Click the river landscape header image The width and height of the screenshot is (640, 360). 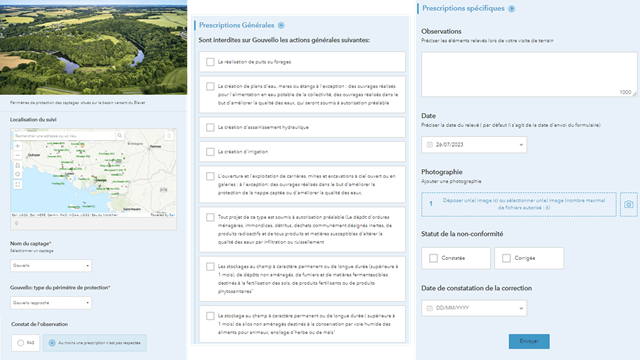93,47
